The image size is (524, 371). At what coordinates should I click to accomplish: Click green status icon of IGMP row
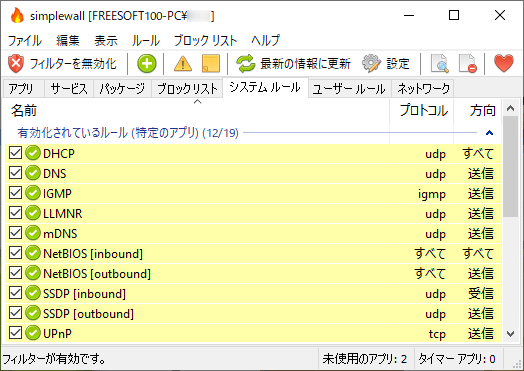(x=33, y=193)
